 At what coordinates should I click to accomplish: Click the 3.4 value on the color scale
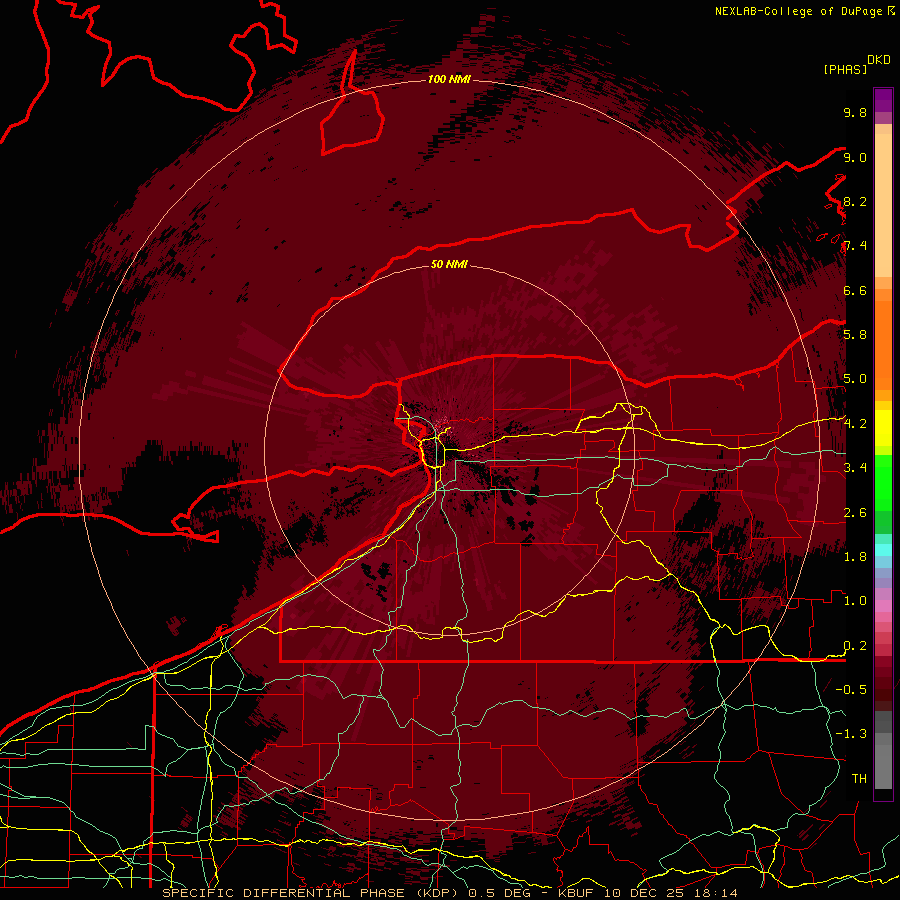point(855,467)
